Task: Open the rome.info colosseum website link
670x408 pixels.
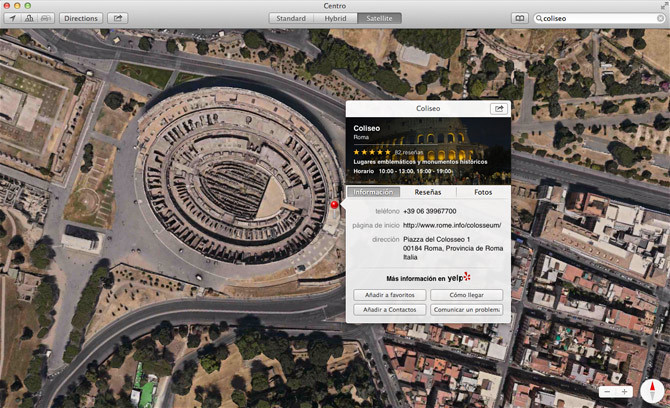Action: point(451,225)
